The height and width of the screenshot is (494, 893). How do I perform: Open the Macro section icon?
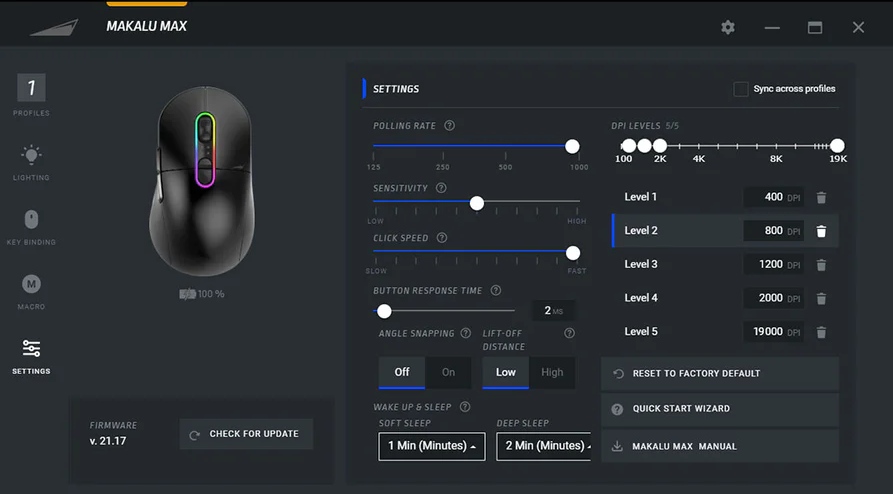(31, 285)
